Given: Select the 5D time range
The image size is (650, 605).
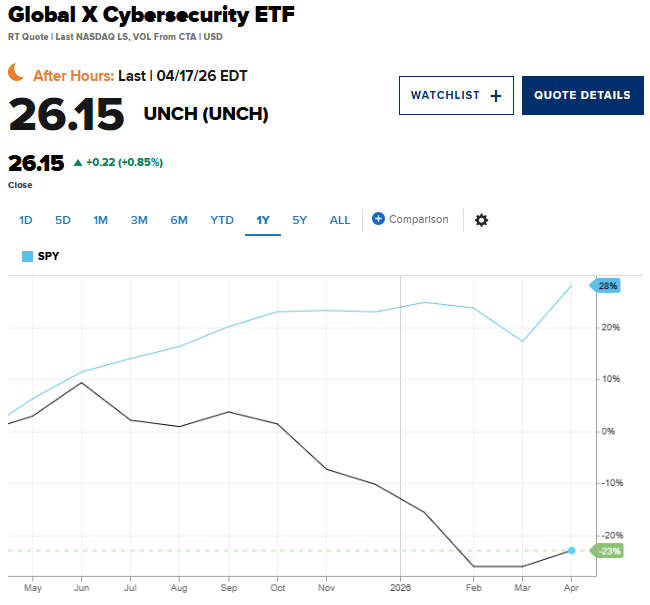Looking at the screenshot, I should pos(63,220).
